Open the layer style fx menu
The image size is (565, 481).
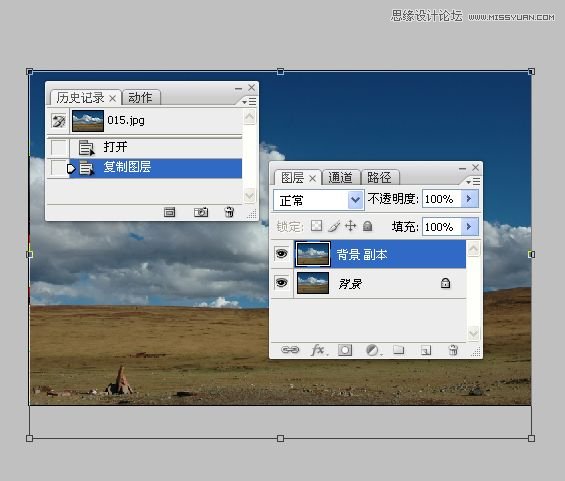coord(319,350)
